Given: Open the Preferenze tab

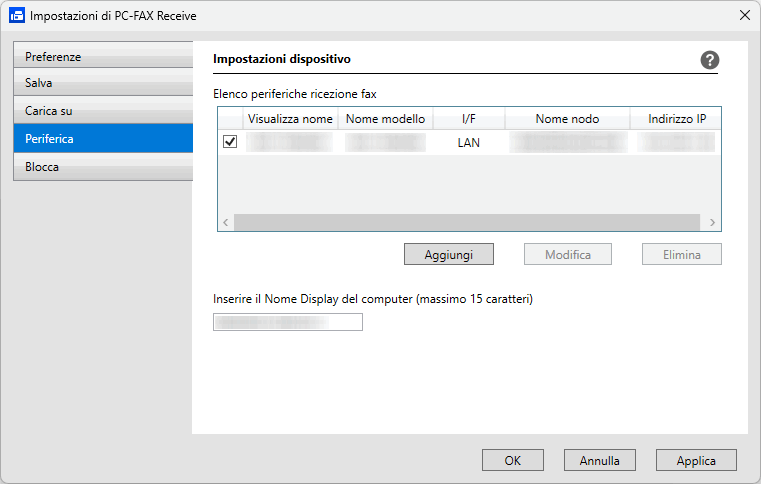Looking at the screenshot, I should [x=103, y=56].
